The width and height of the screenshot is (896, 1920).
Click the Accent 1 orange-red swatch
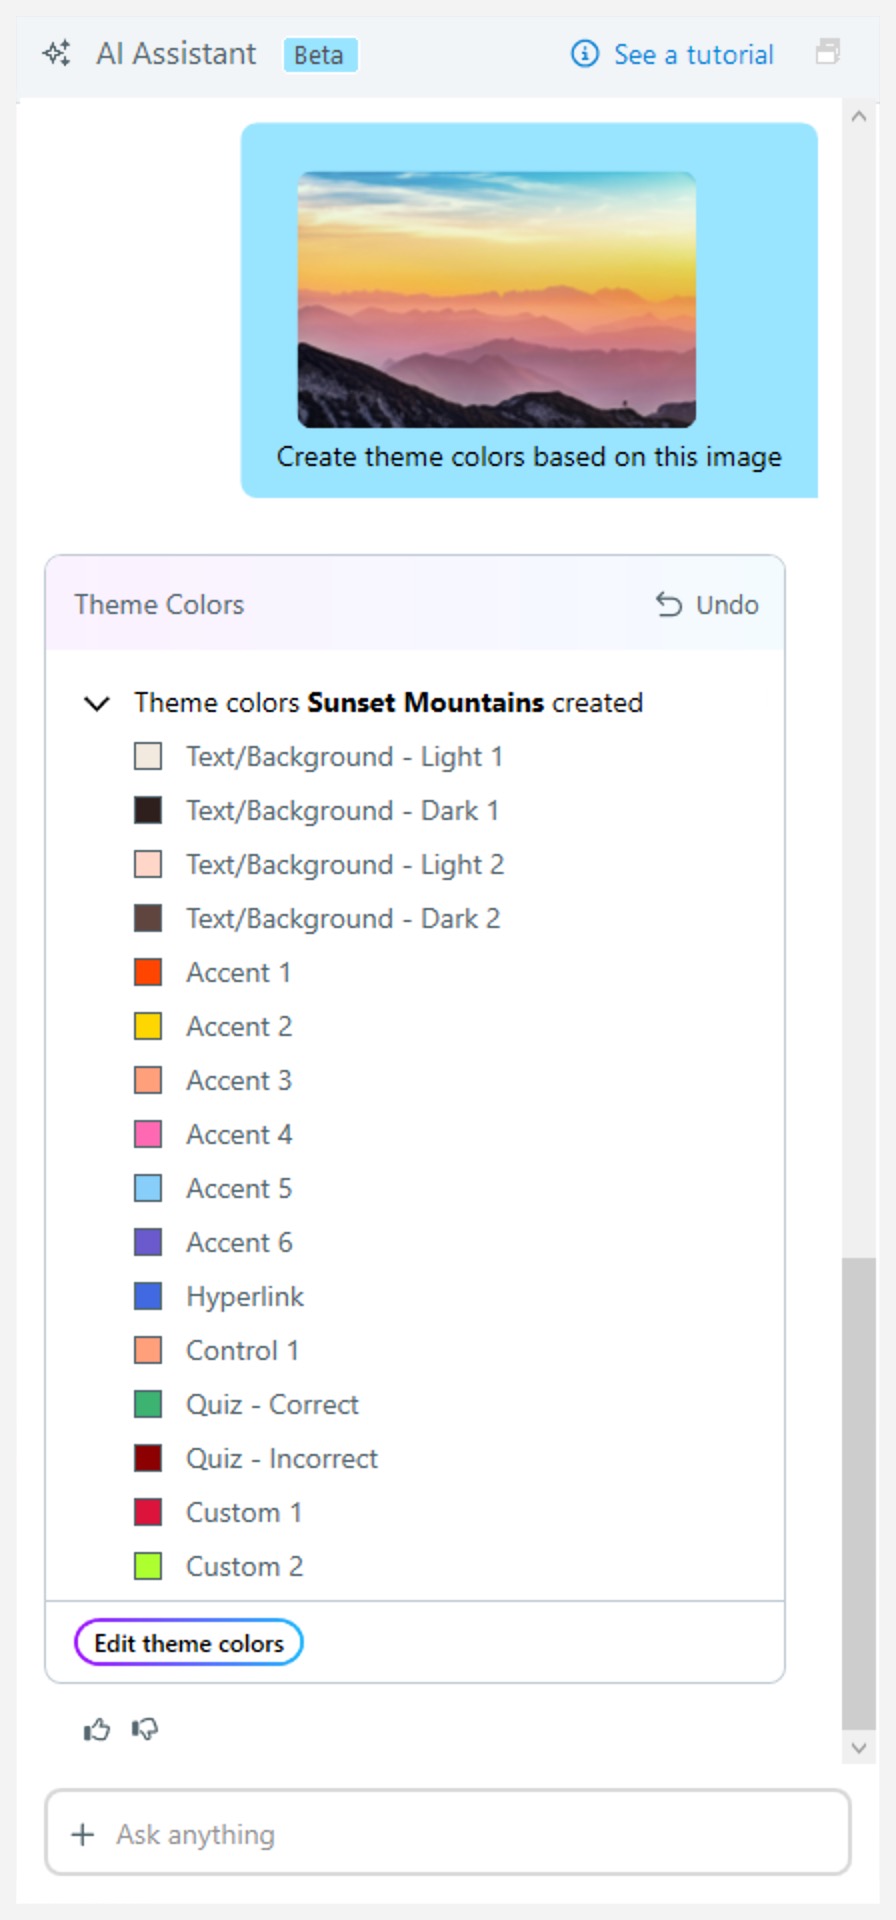coord(148,972)
